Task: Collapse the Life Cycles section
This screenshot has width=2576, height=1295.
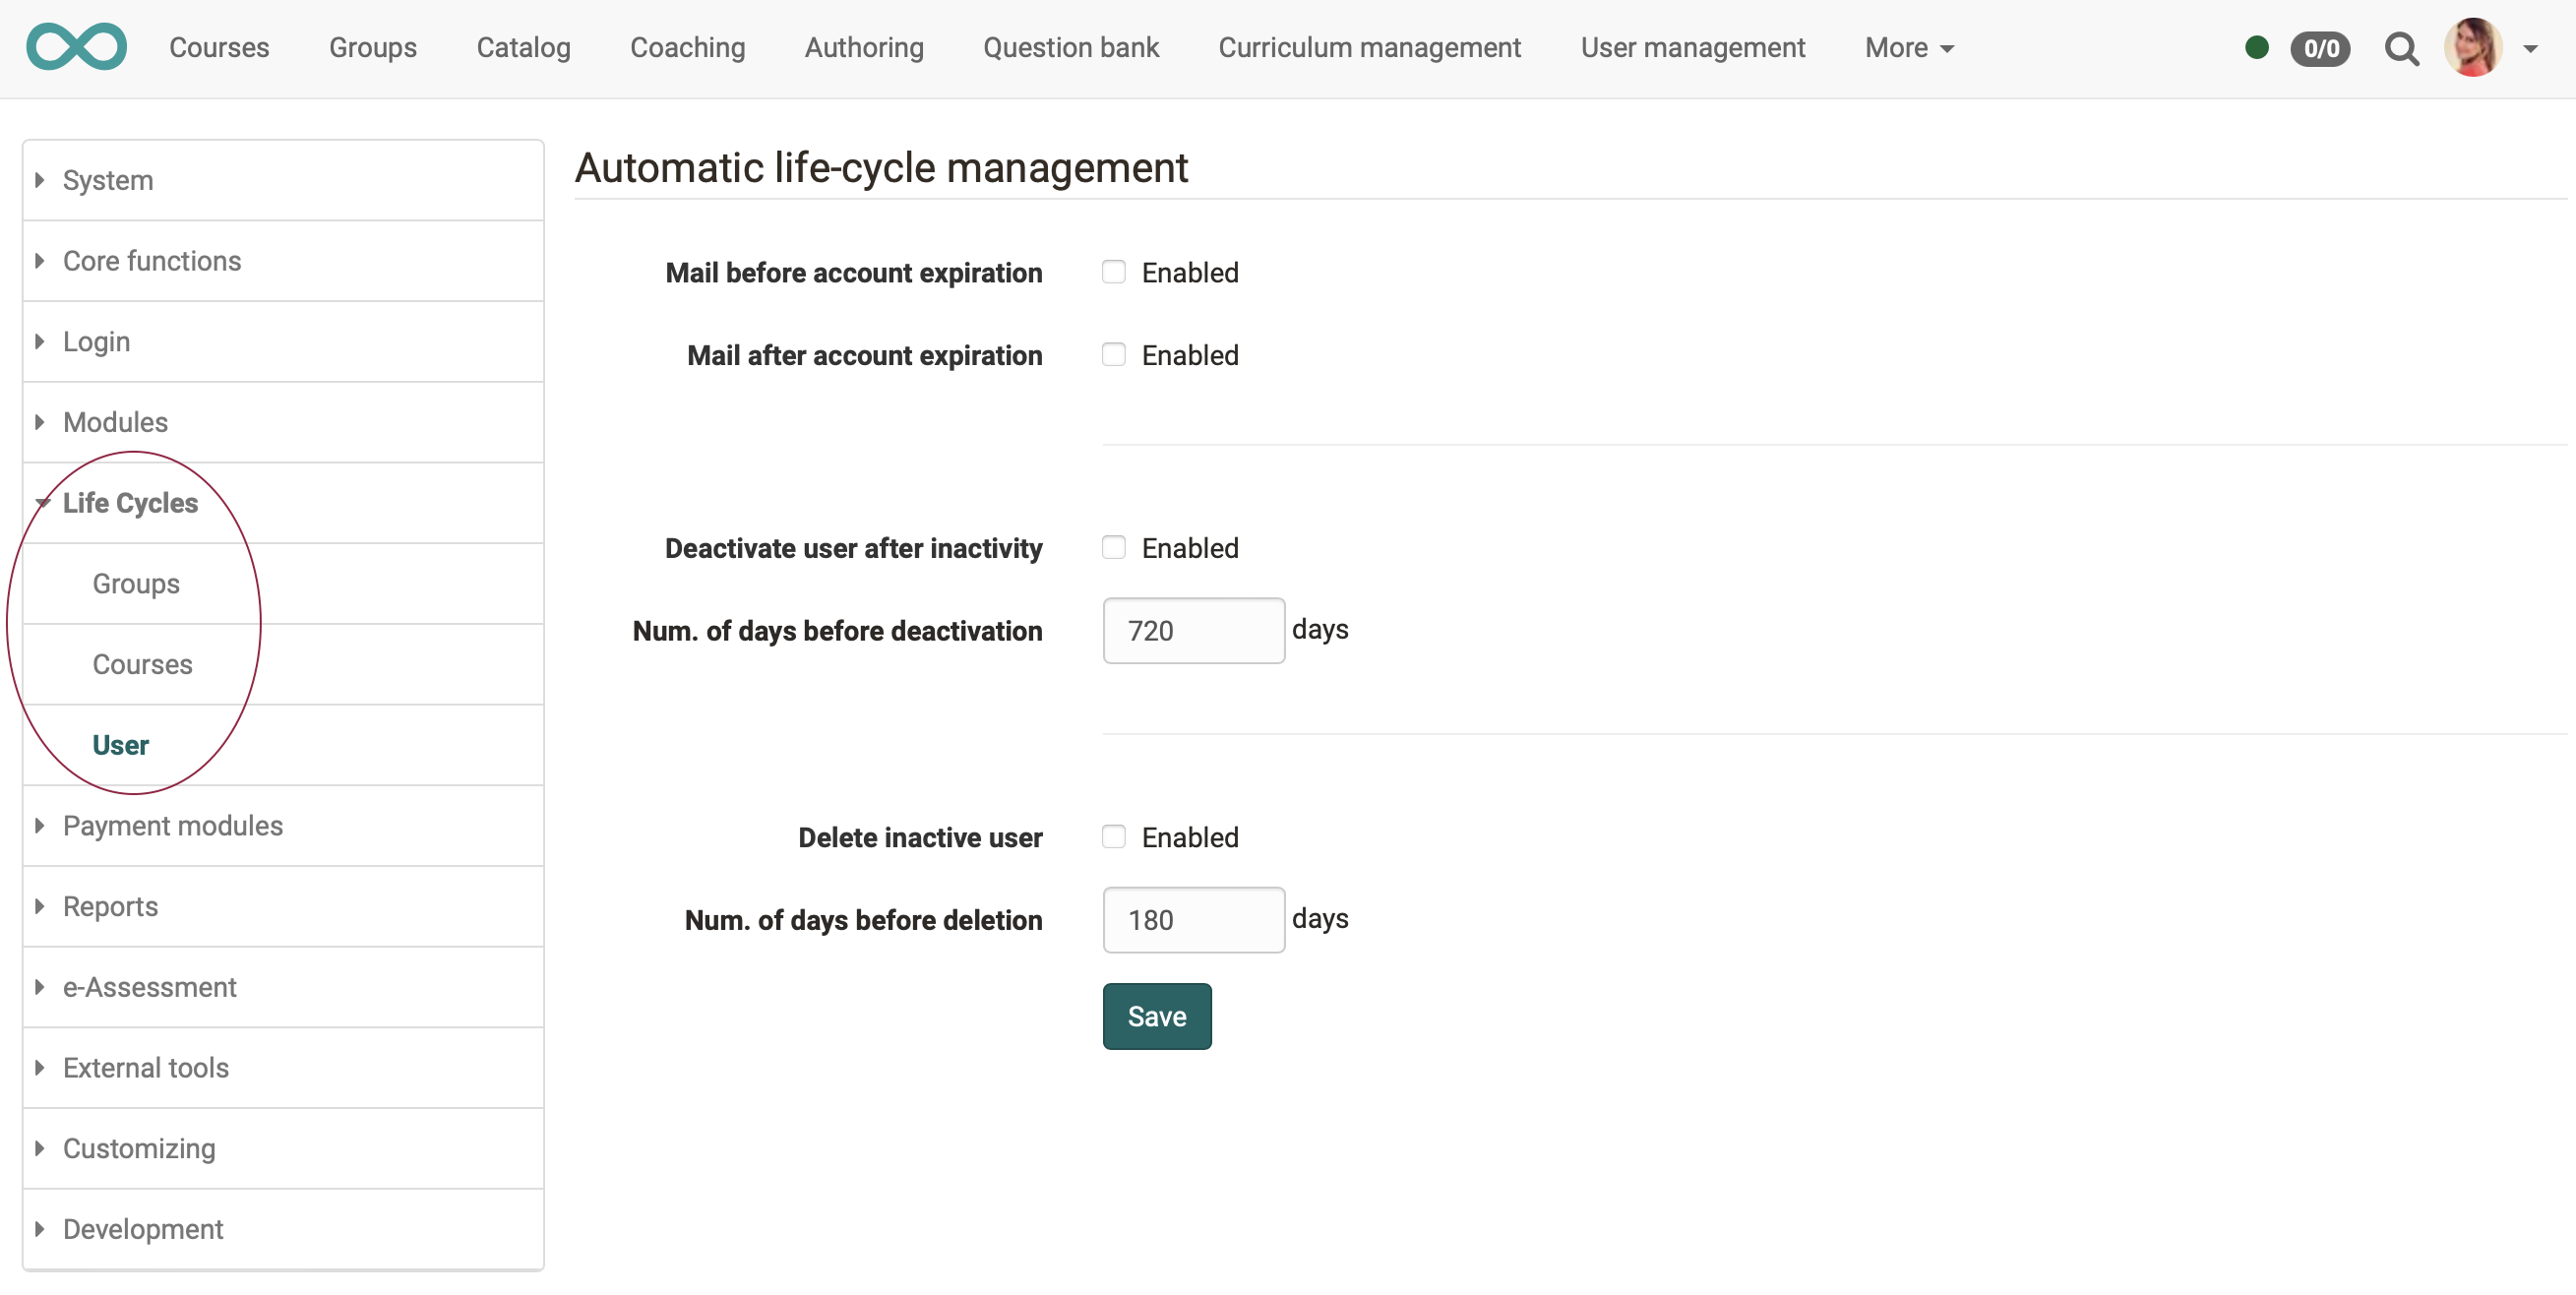Action: (129, 503)
